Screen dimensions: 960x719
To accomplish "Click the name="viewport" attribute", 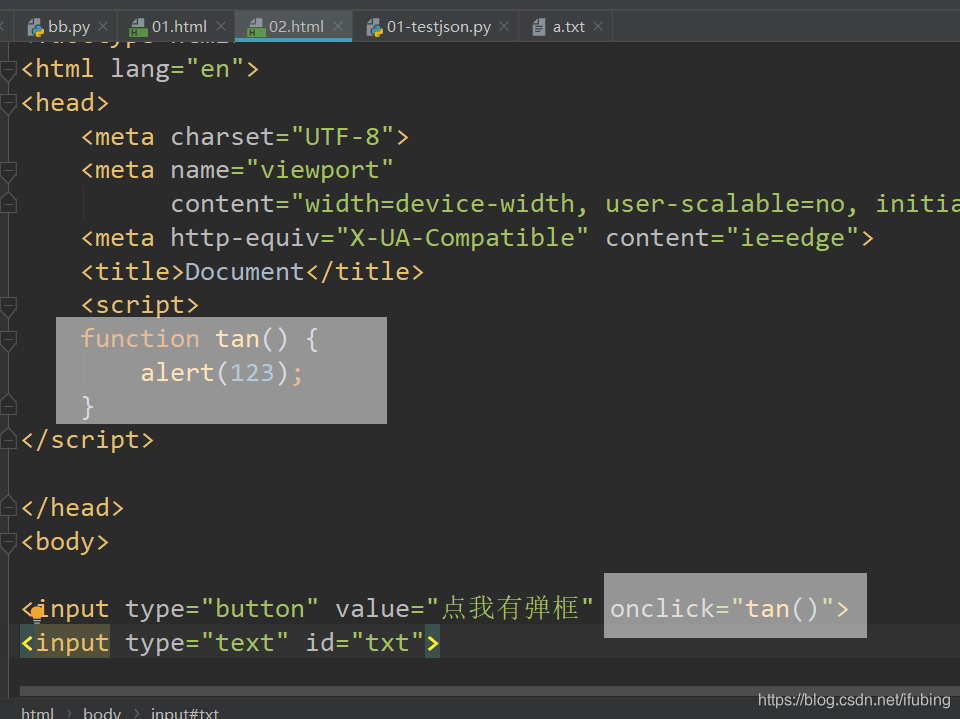I will point(282,170).
